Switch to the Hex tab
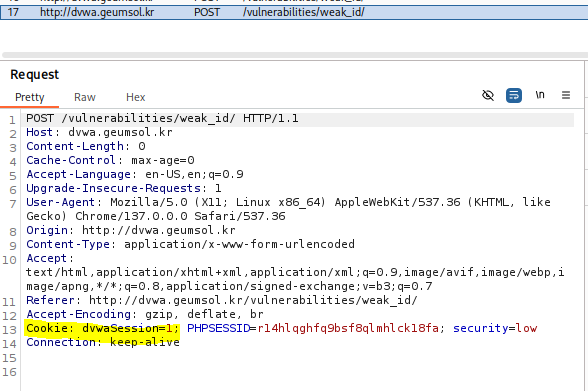The height and width of the screenshot is (391, 588). click(x=135, y=97)
